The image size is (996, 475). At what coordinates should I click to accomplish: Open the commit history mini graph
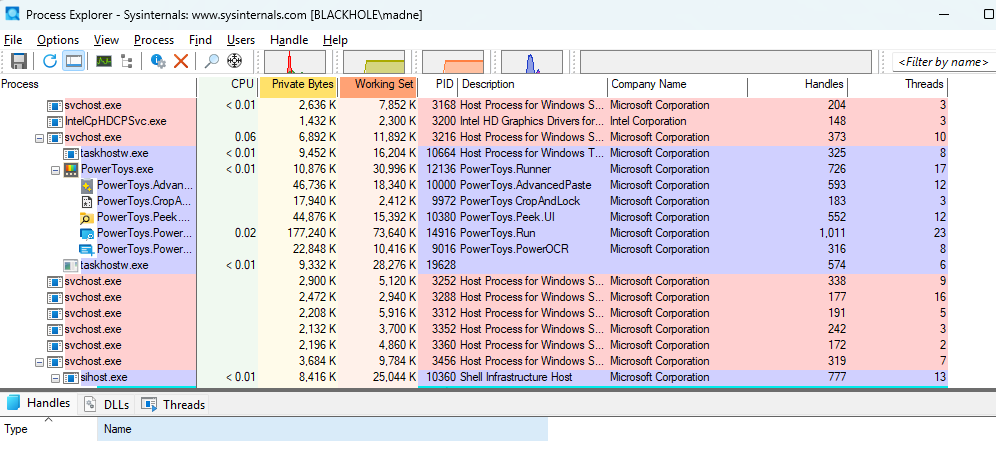click(374, 62)
